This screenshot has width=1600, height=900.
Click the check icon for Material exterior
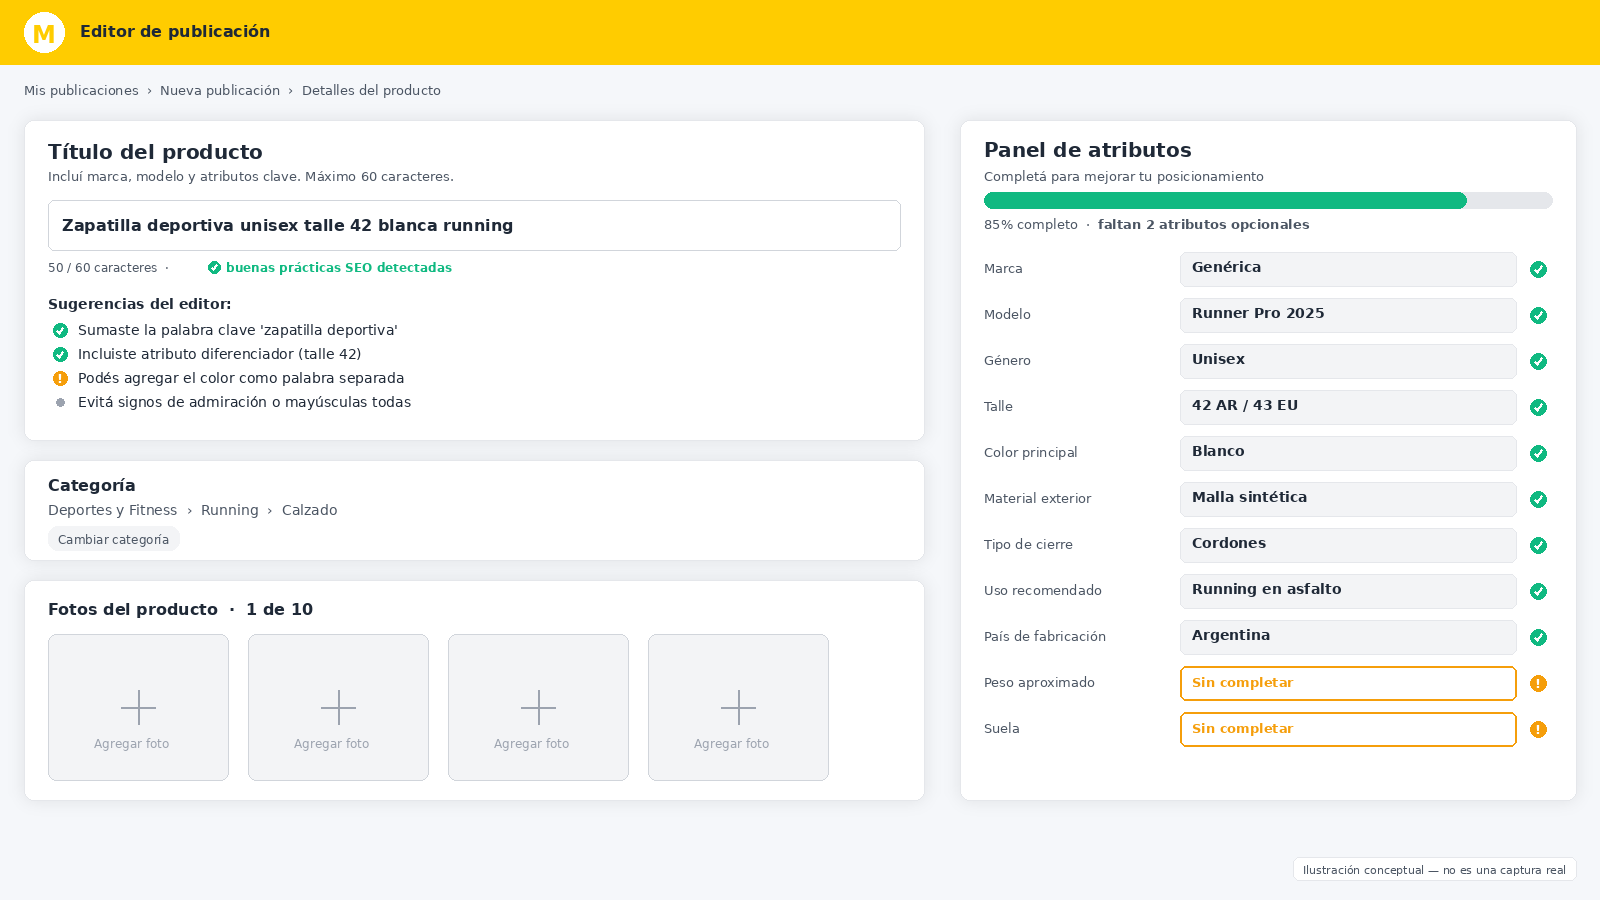[1539, 500]
